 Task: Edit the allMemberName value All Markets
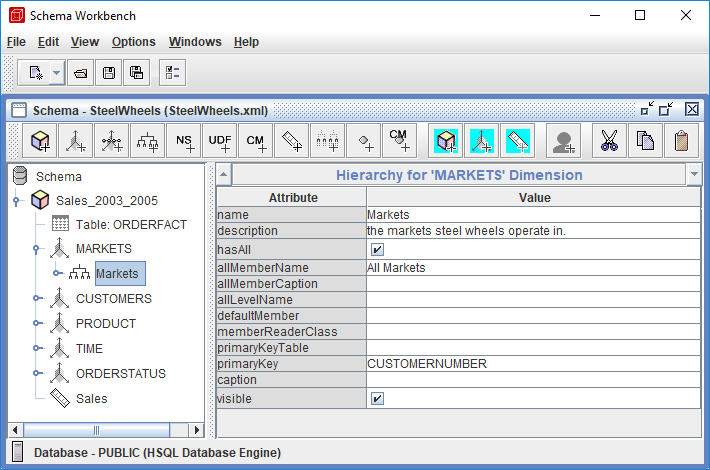click(x=533, y=268)
